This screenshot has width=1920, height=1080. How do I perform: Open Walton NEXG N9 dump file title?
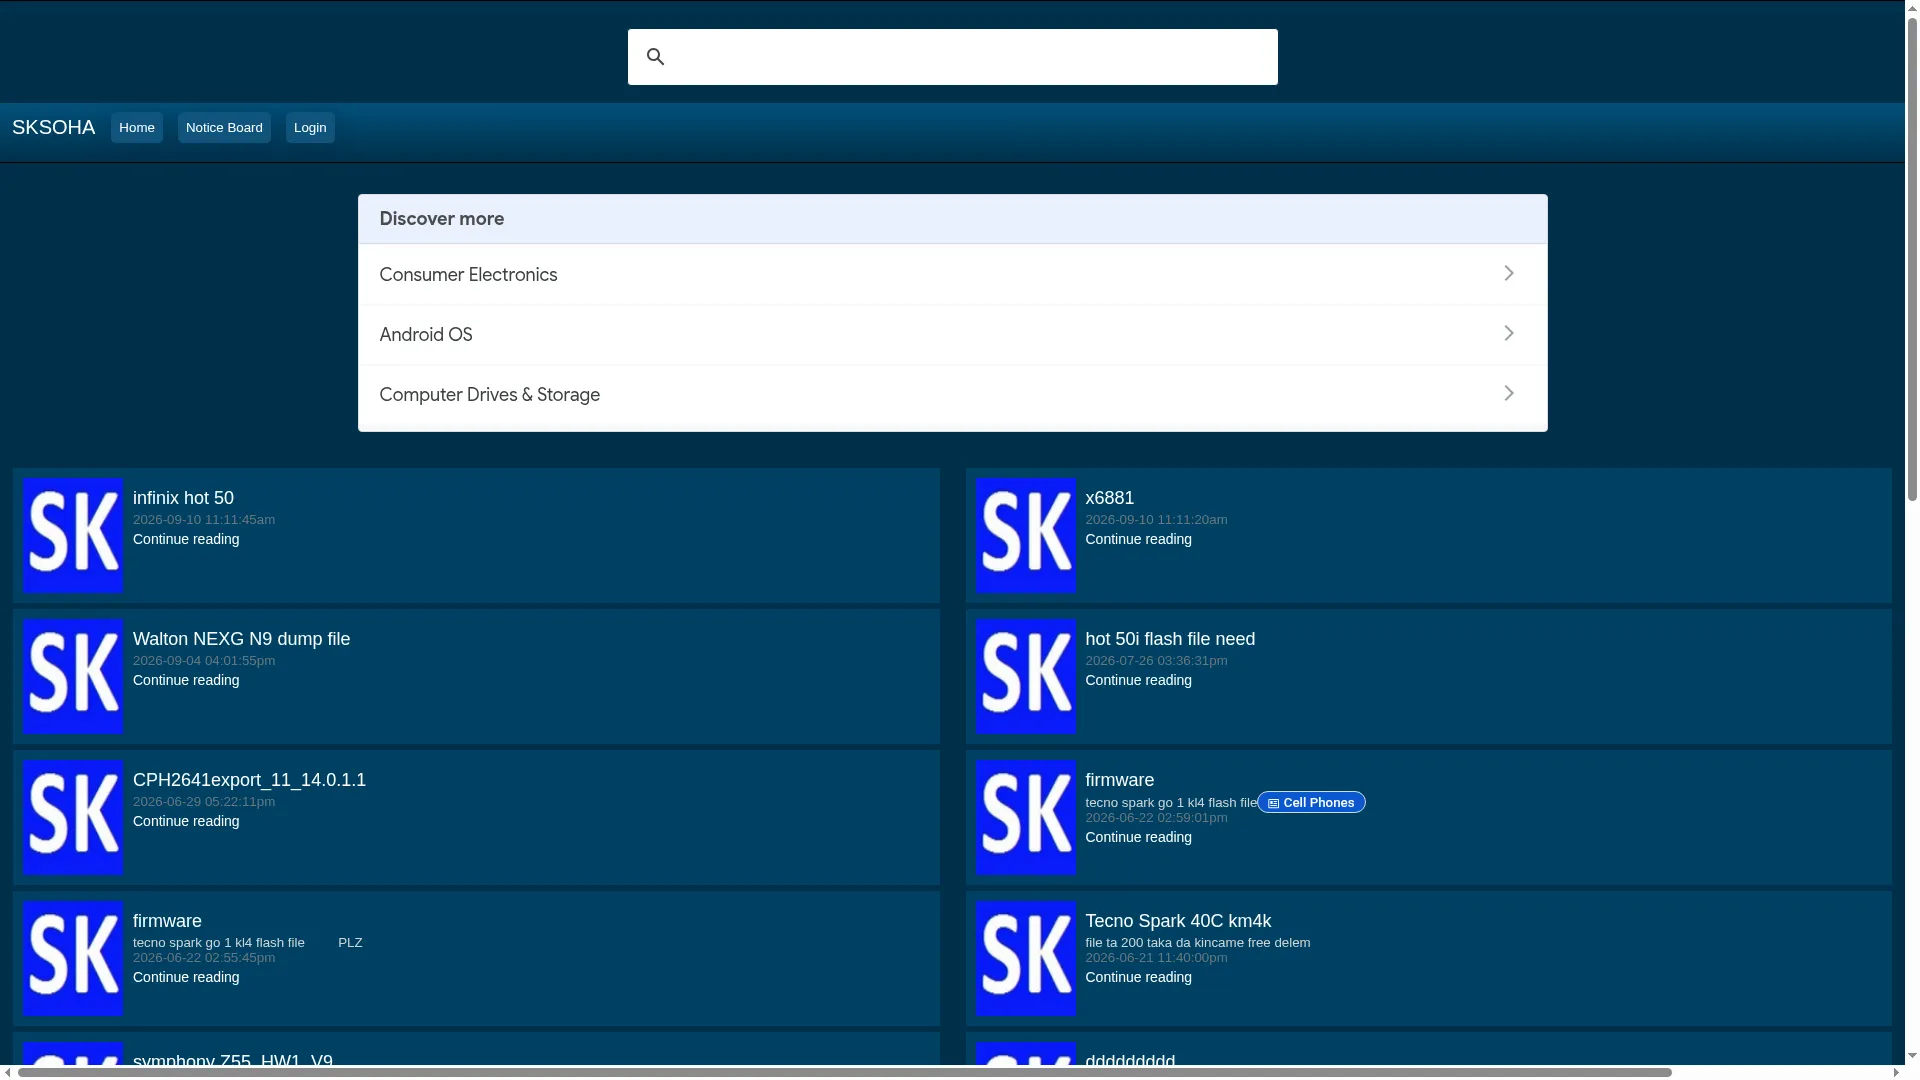[x=241, y=639]
